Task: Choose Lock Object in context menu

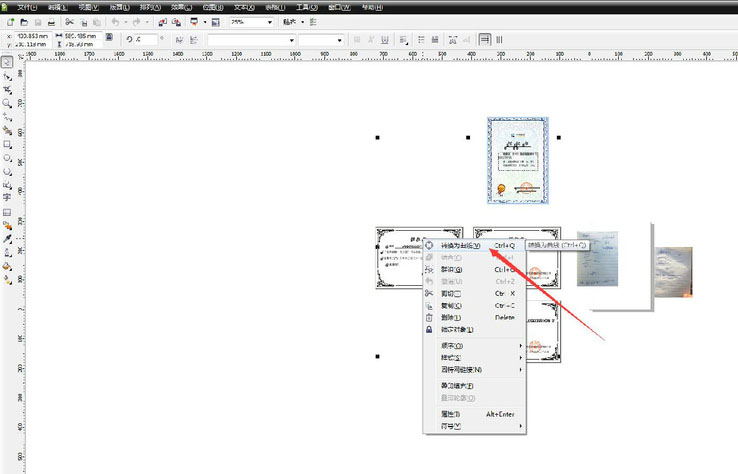Action: pos(456,329)
